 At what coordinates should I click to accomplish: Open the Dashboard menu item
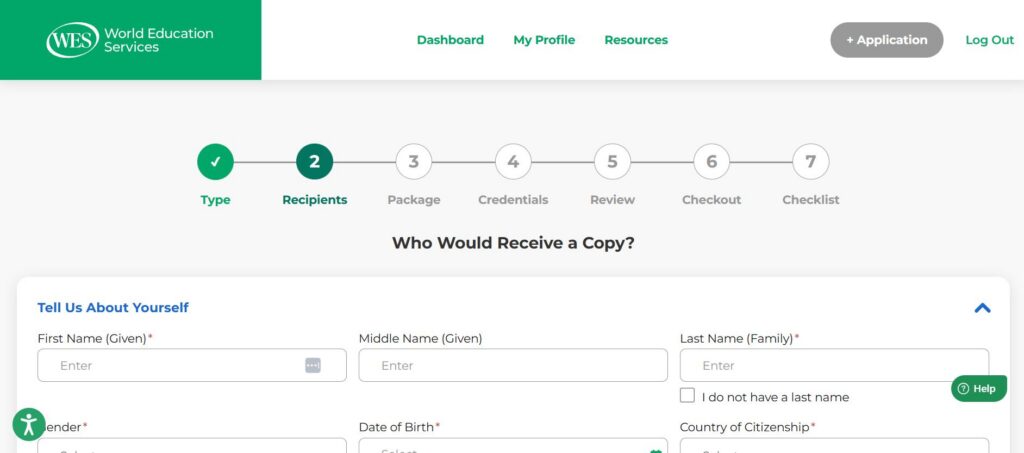450,40
